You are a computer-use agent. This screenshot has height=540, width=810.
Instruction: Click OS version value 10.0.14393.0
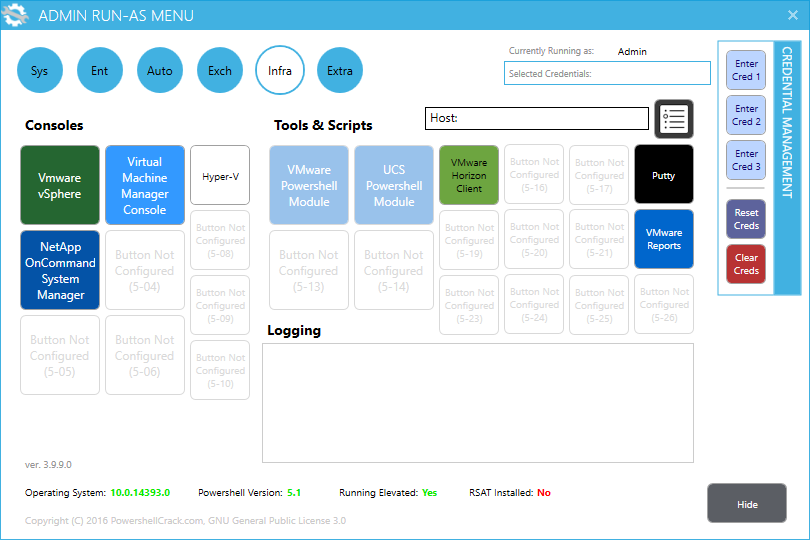click(140, 492)
